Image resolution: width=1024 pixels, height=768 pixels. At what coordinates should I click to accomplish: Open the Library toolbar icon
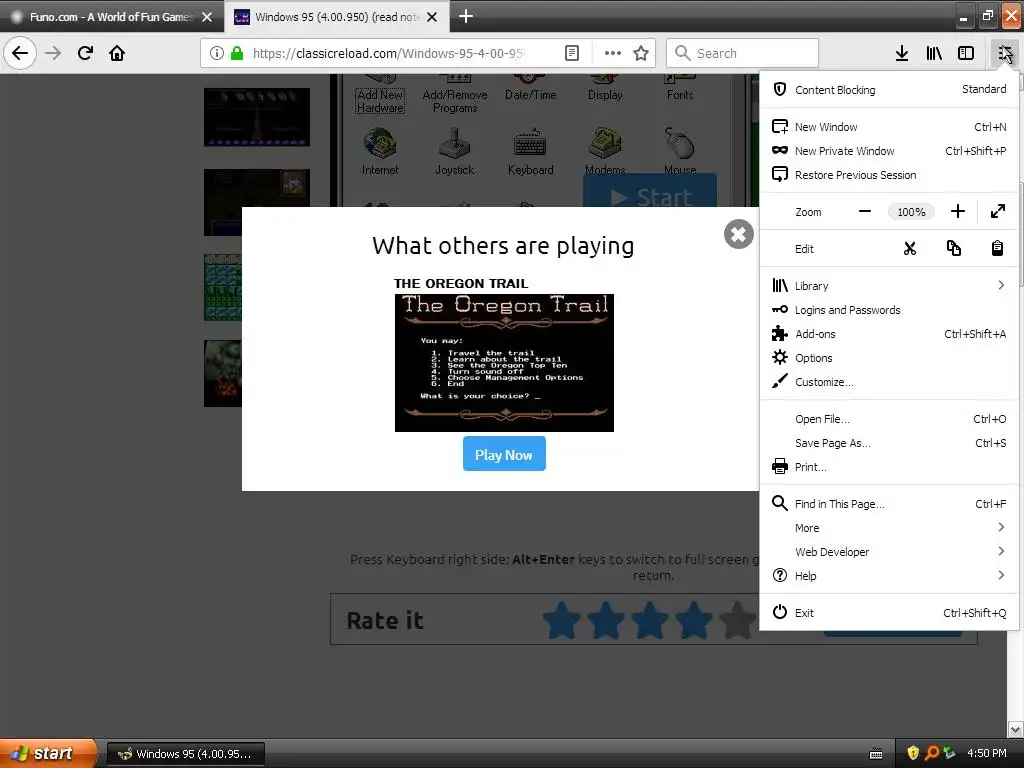[934, 53]
